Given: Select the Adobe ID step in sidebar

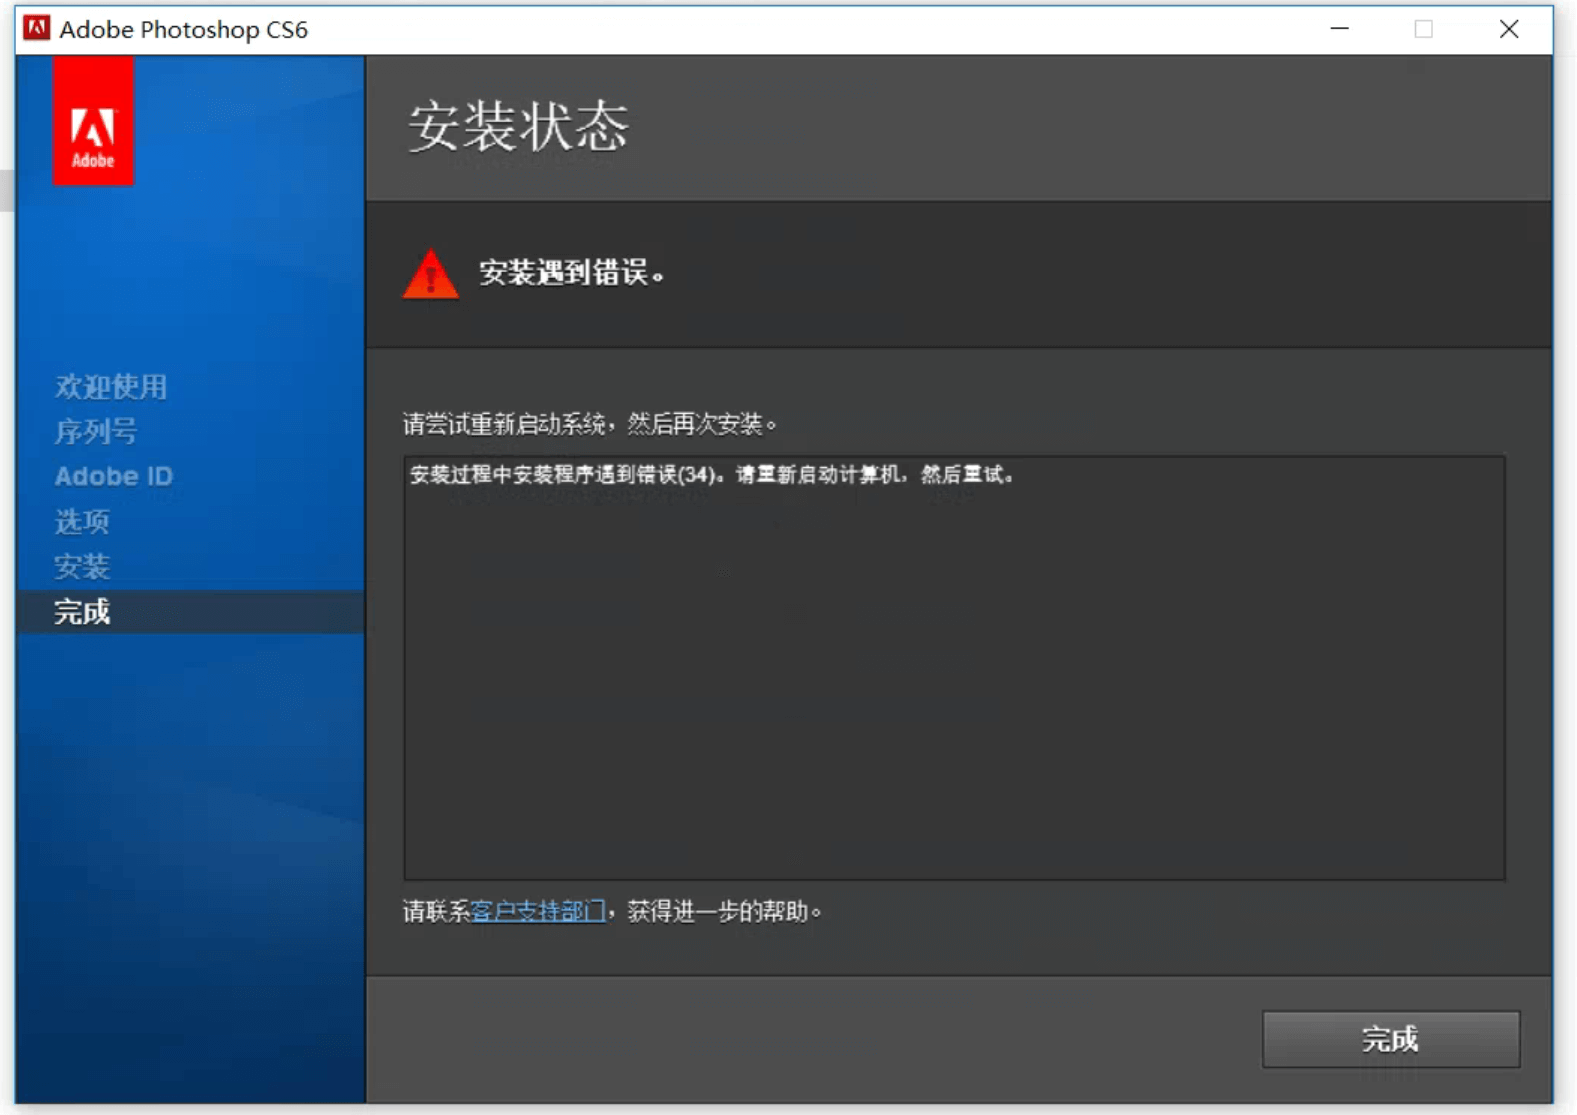Looking at the screenshot, I should 114,477.
